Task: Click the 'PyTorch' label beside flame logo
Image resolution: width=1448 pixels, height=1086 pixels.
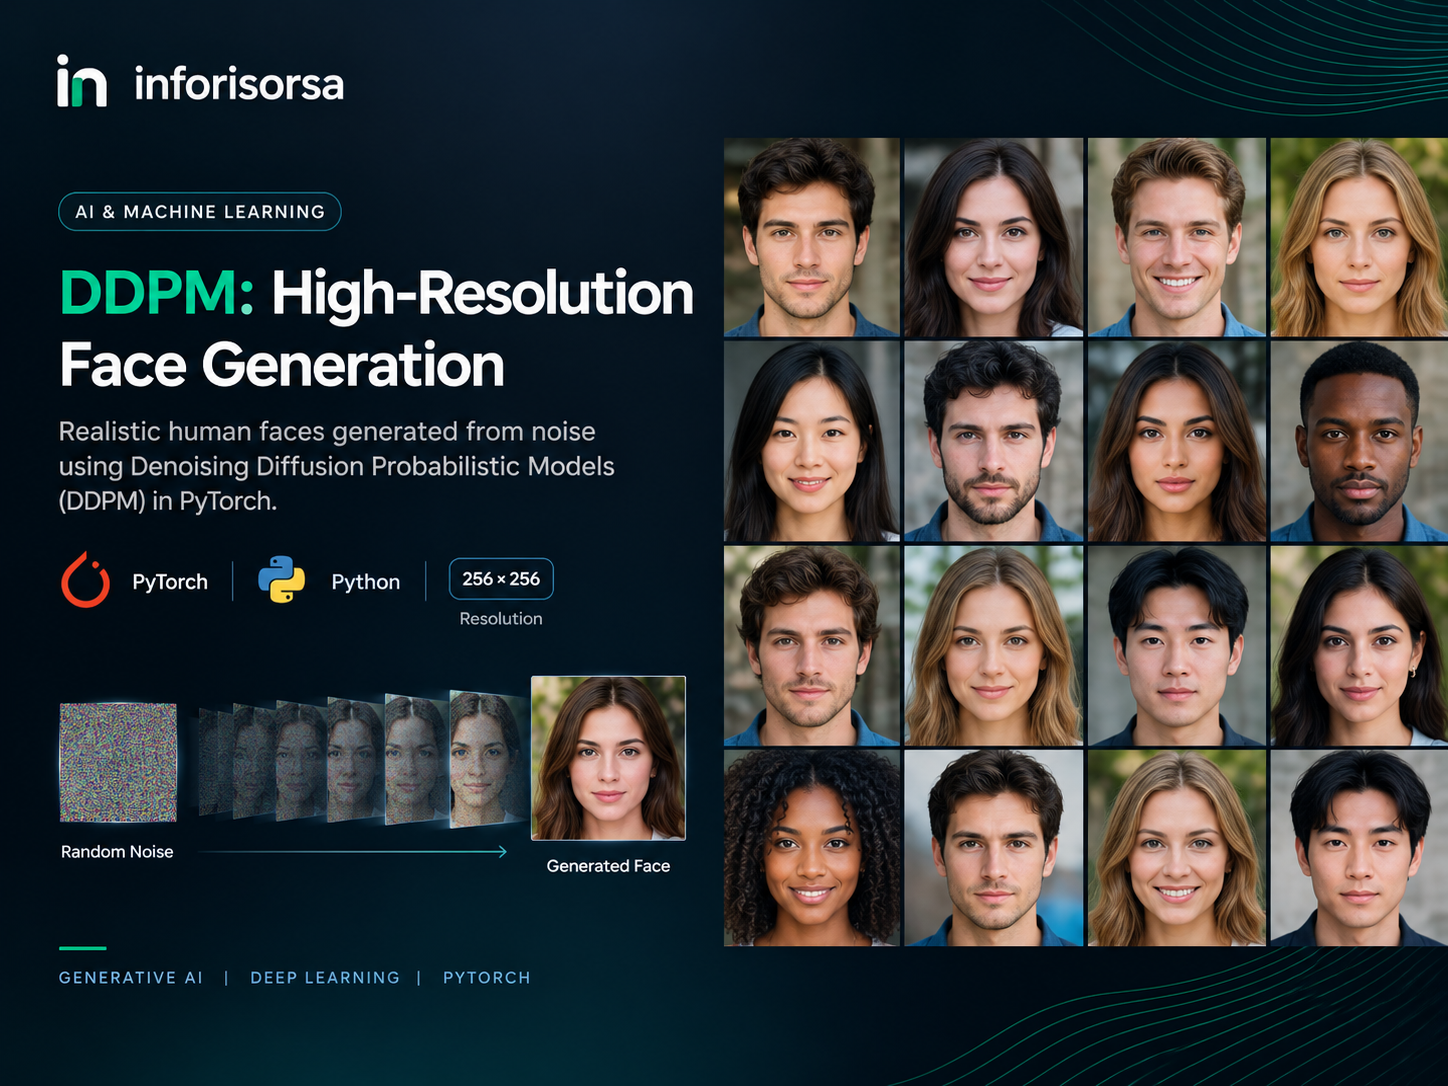Action: [170, 582]
